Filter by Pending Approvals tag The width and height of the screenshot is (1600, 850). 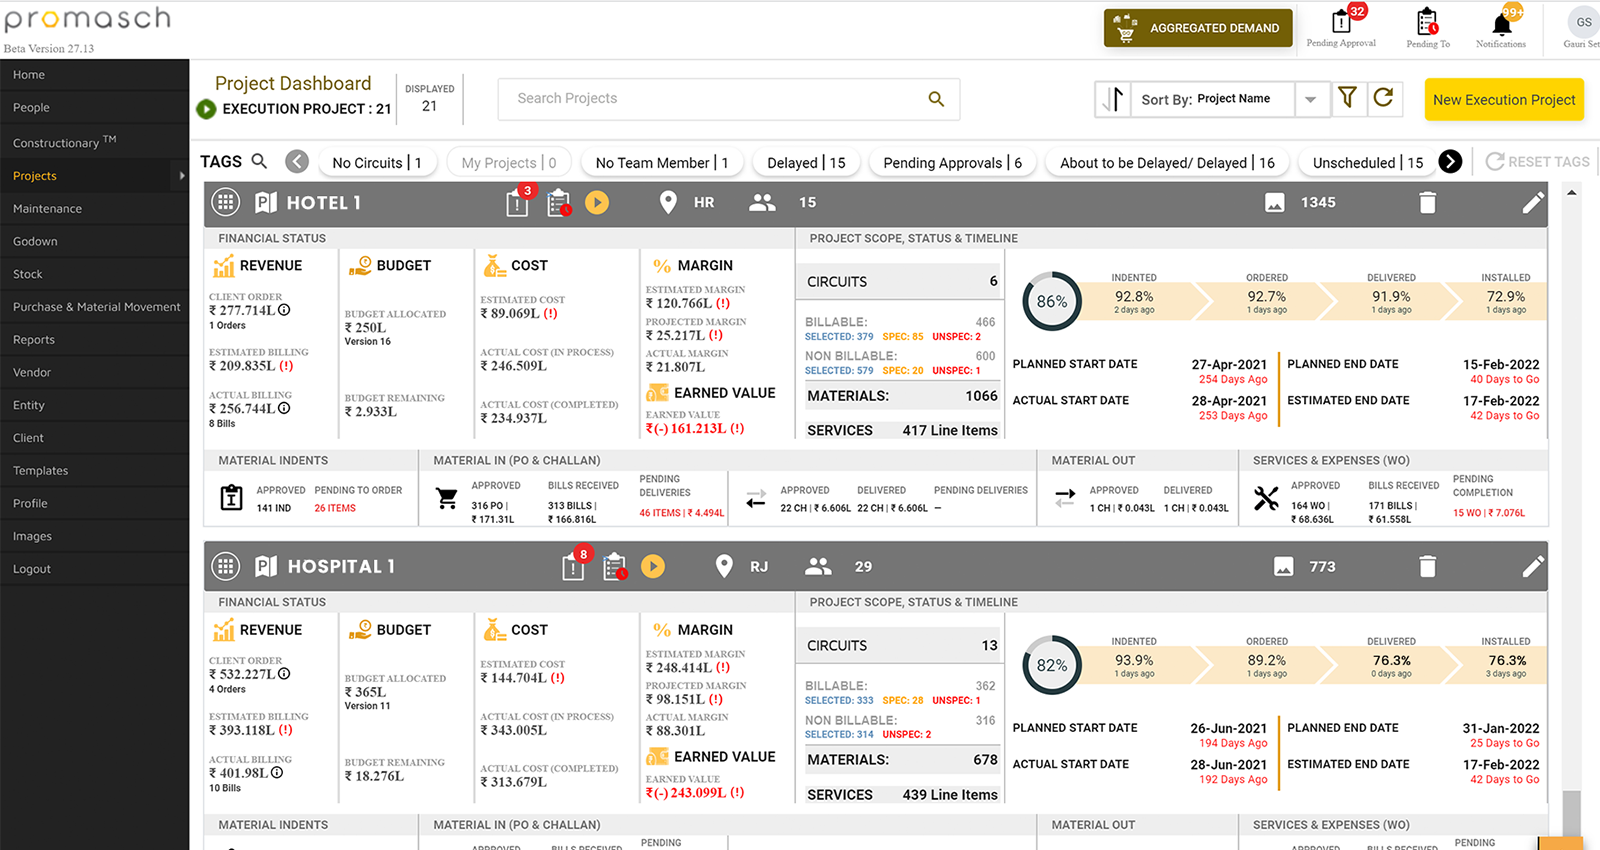click(x=952, y=162)
